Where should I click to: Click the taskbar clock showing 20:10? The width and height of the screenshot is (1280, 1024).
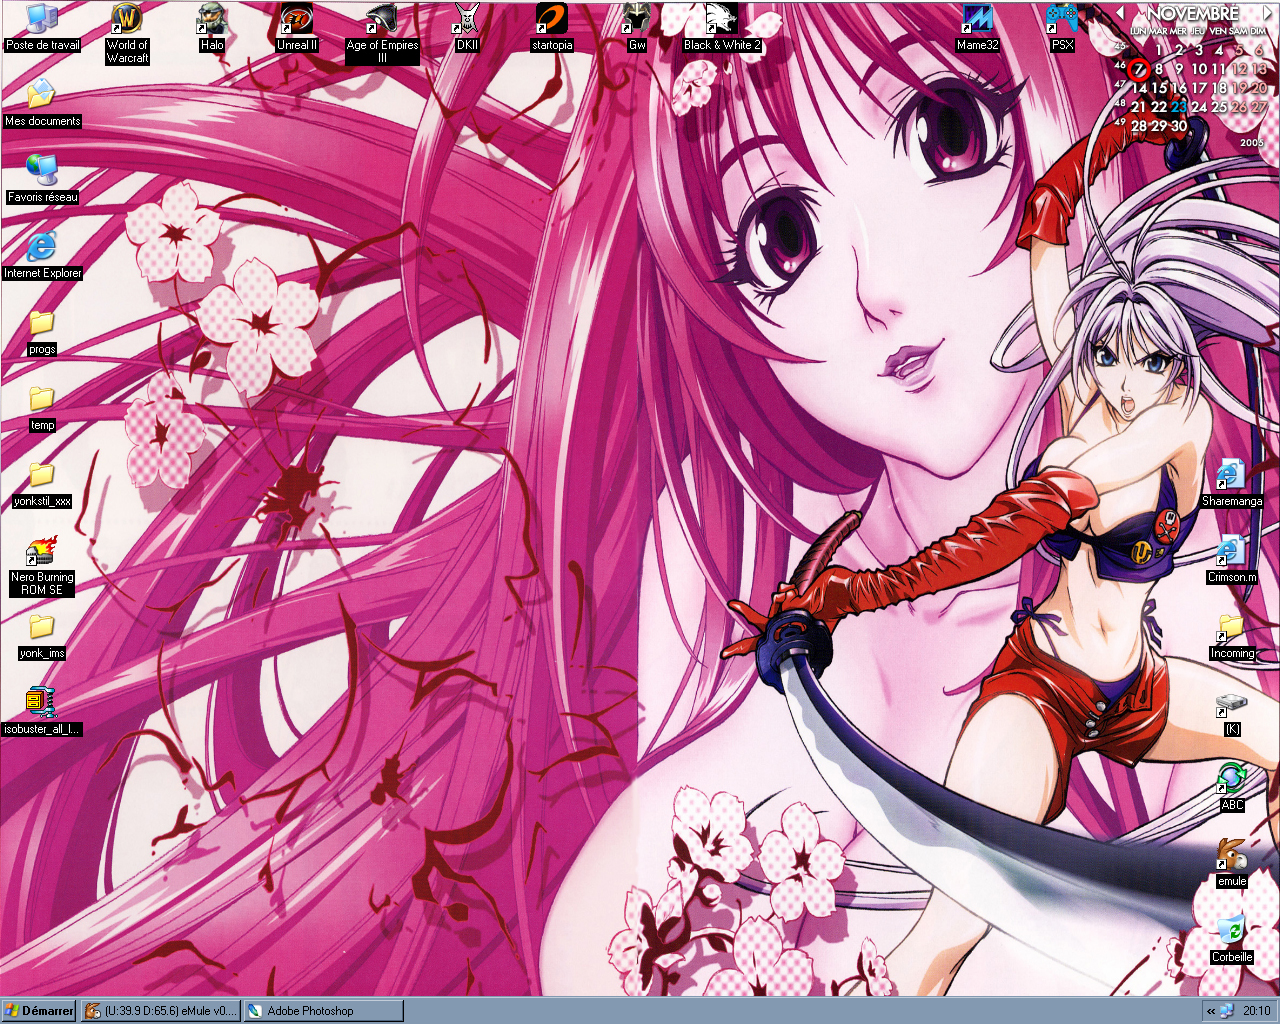(x=1257, y=1011)
